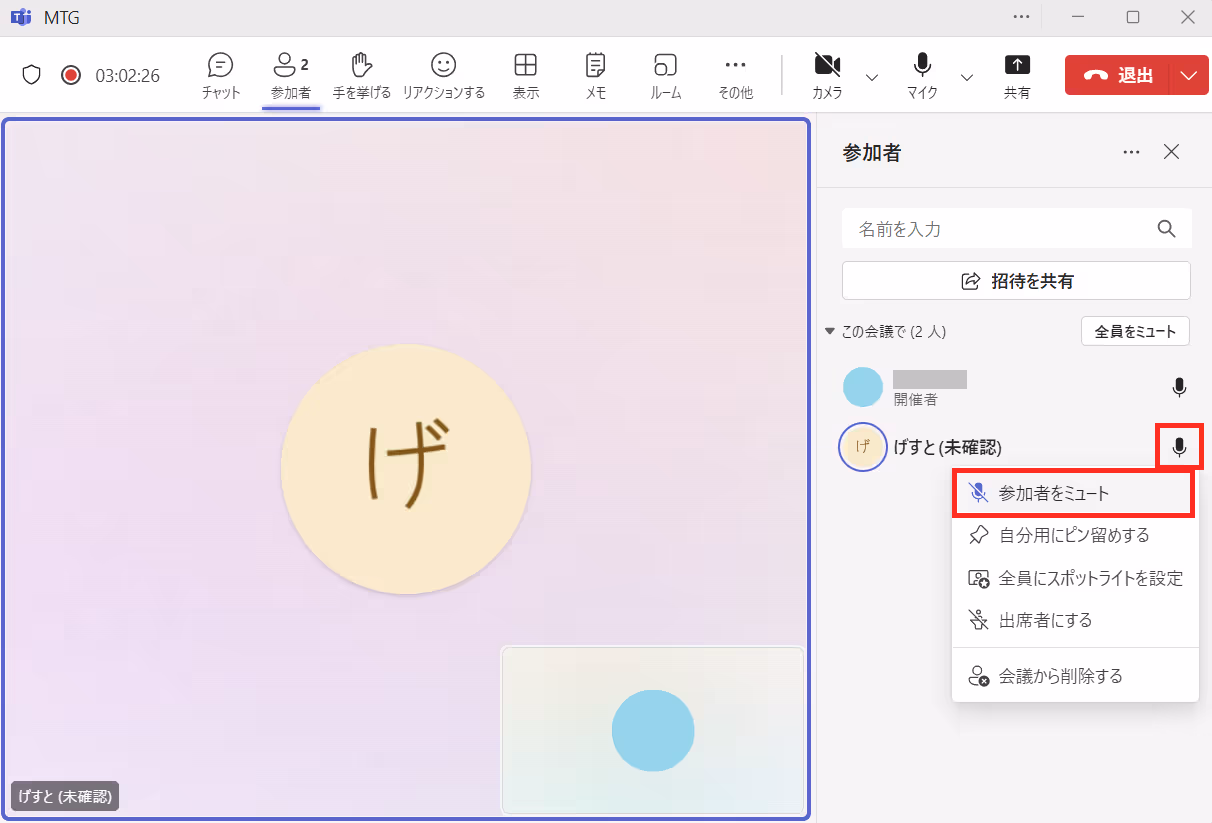1212x823 pixels.
Task: Click the Teams logo in title bar
Action: click(20, 17)
